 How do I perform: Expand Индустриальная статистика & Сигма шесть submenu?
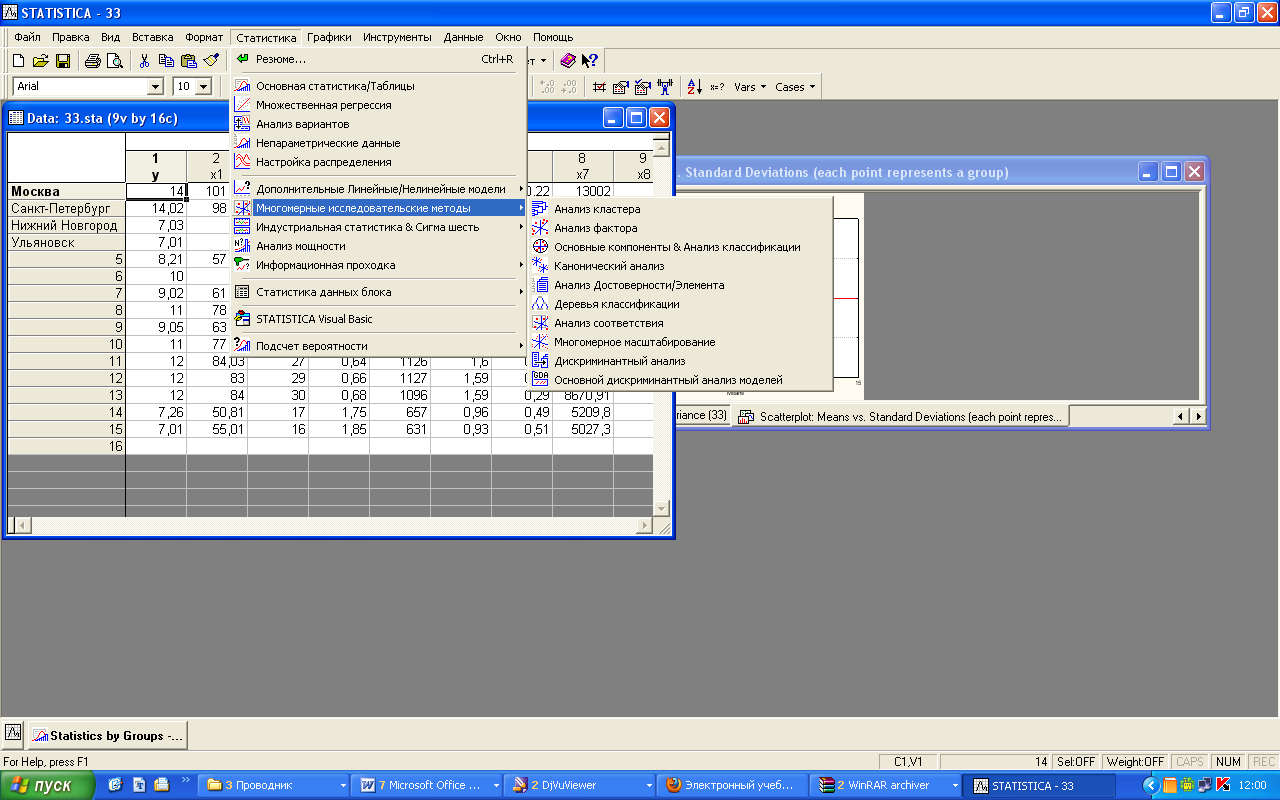pyautogui.click(x=379, y=227)
